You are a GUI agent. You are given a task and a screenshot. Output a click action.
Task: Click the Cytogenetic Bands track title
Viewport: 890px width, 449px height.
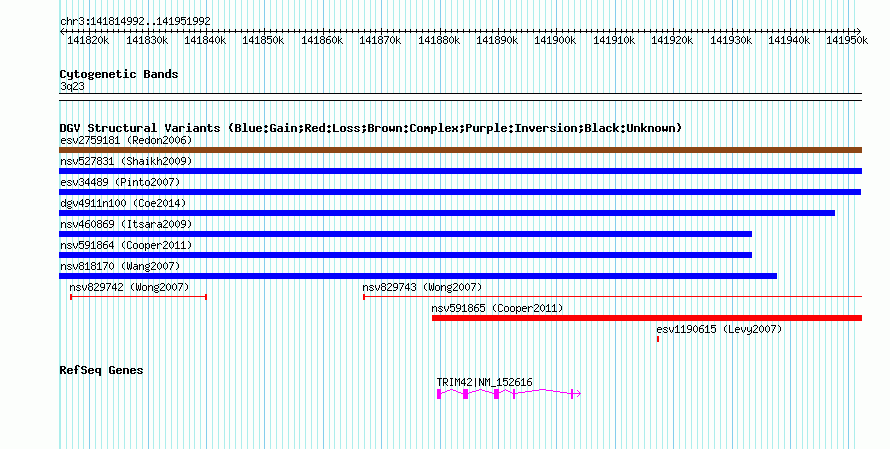pos(119,74)
